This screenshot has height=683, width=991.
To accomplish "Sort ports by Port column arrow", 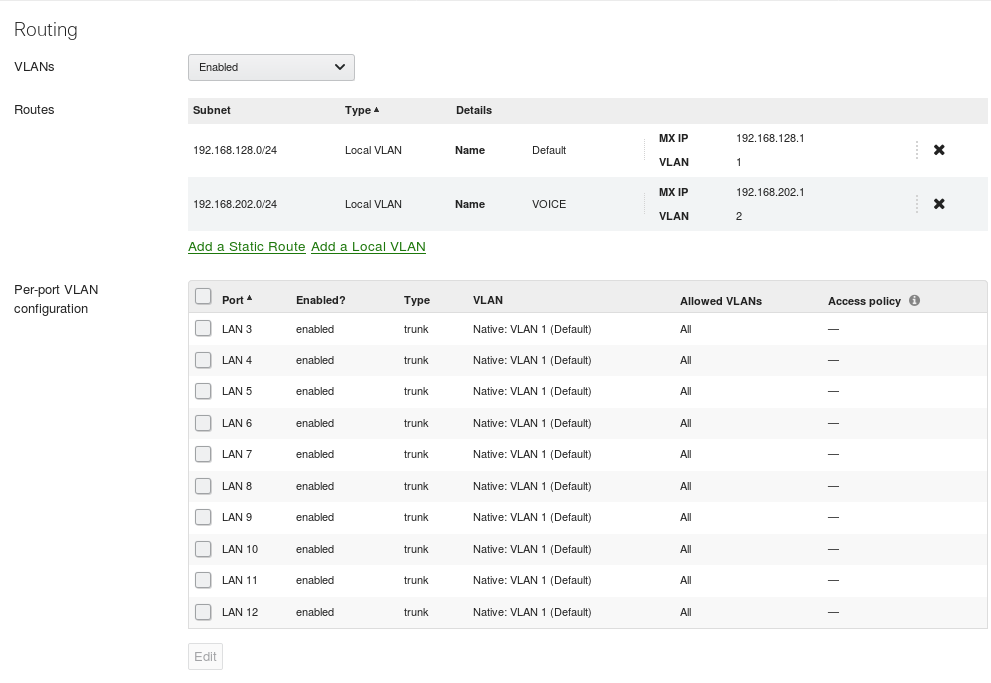I will tap(249, 299).
